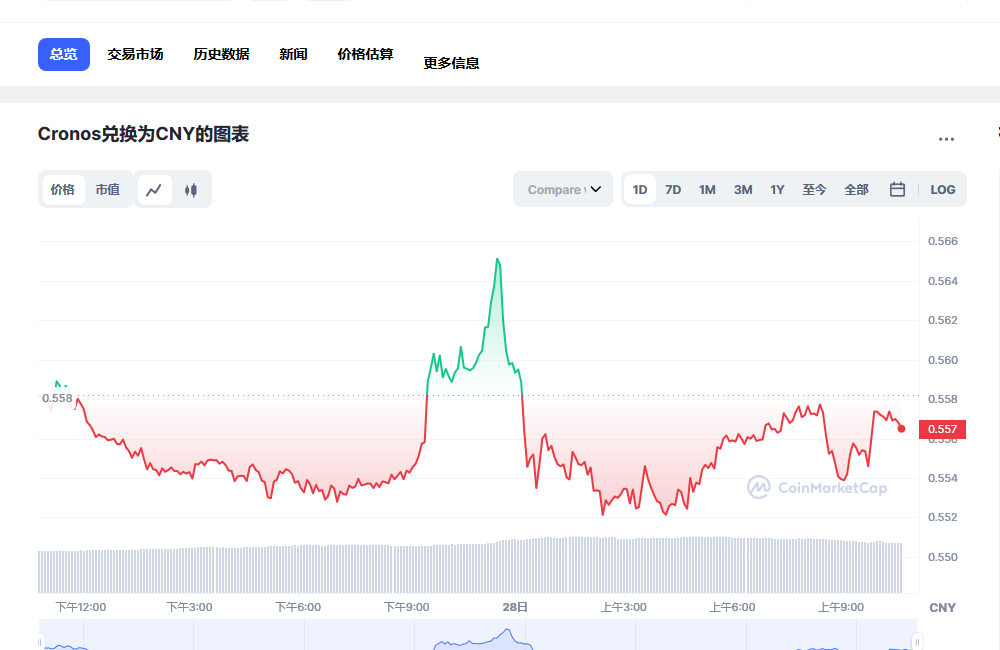Screen dimensions: 1000x650
Task: Open the calendar date range picker
Action: tap(897, 189)
